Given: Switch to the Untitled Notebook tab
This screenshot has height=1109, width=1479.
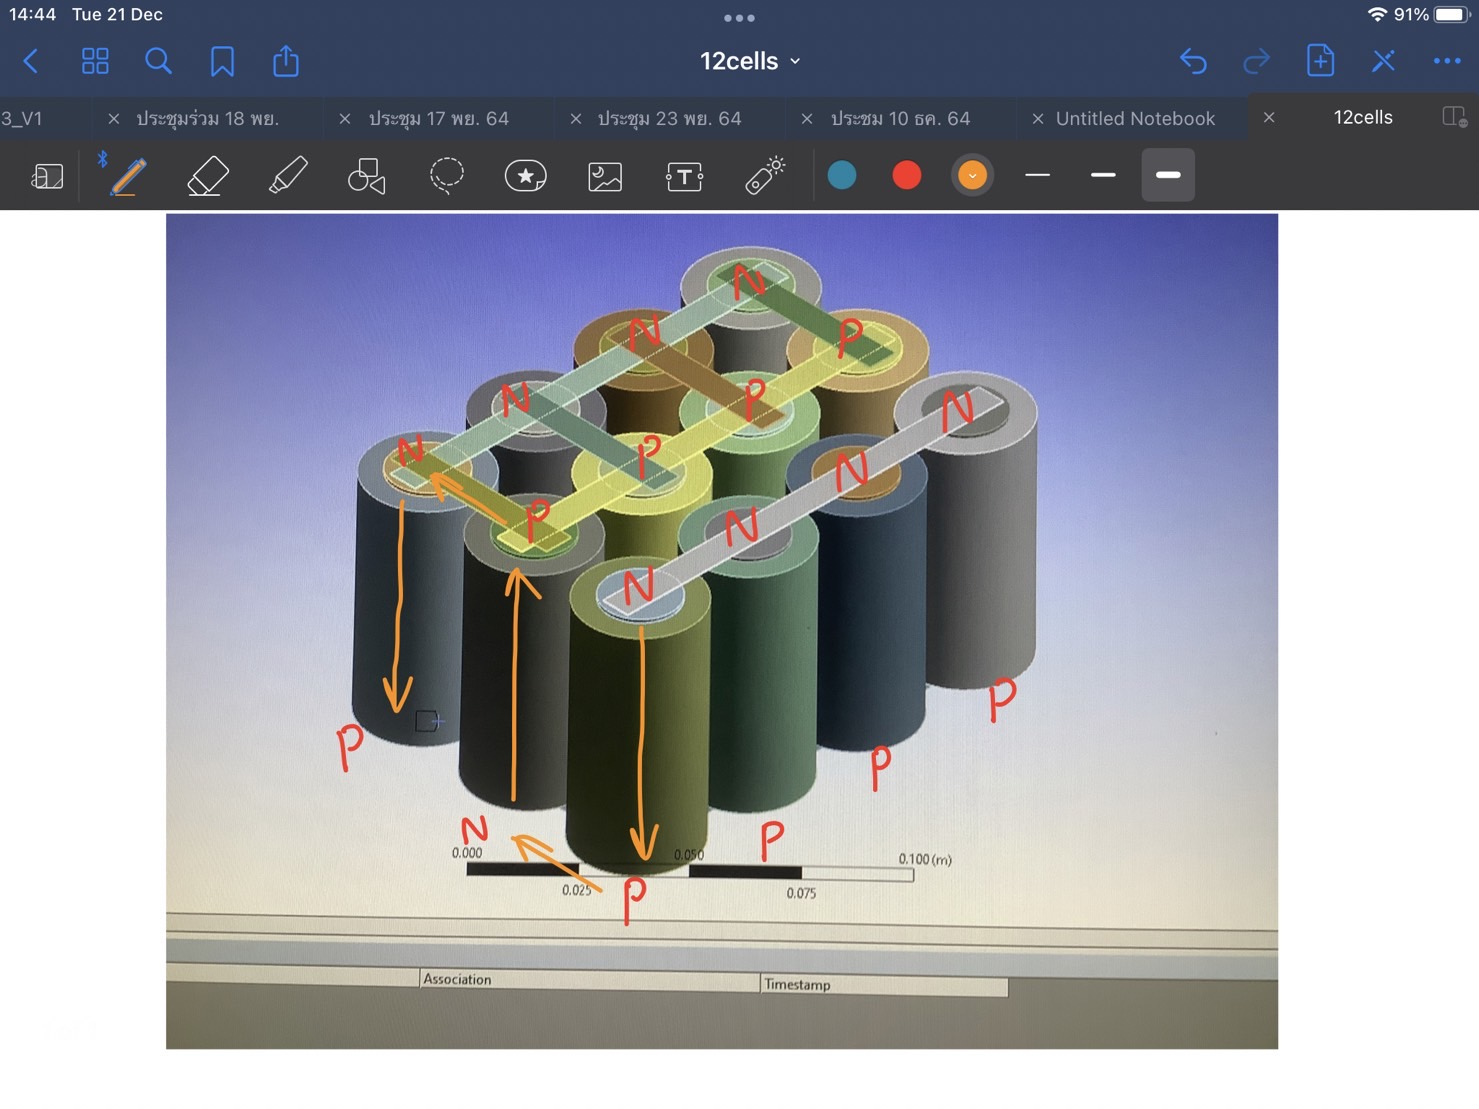Looking at the screenshot, I should (1135, 118).
